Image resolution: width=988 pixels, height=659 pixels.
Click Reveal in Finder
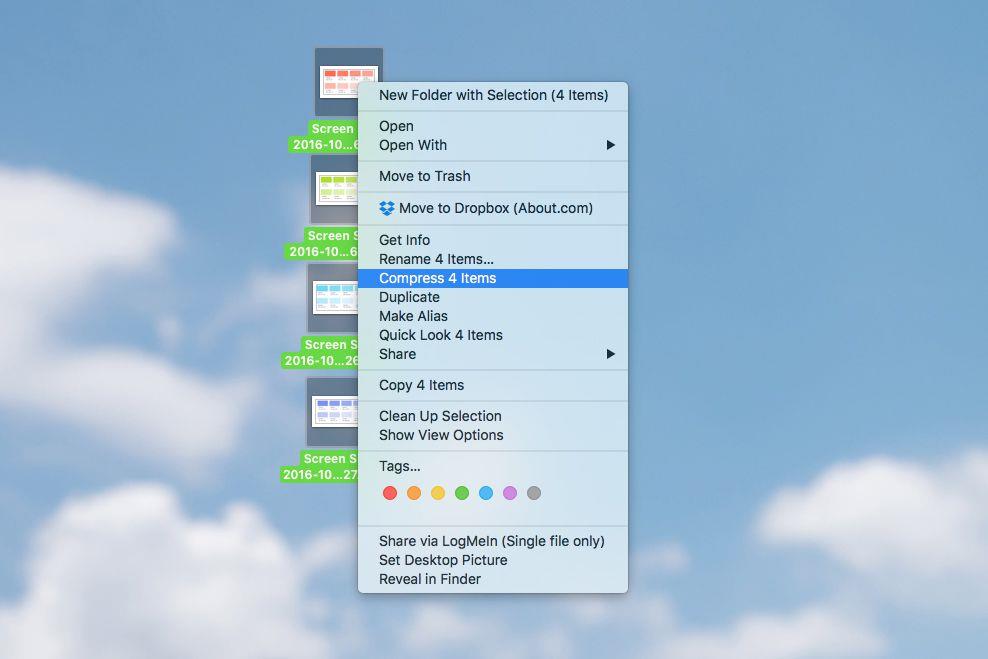pyautogui.click(x=493, y=579)
